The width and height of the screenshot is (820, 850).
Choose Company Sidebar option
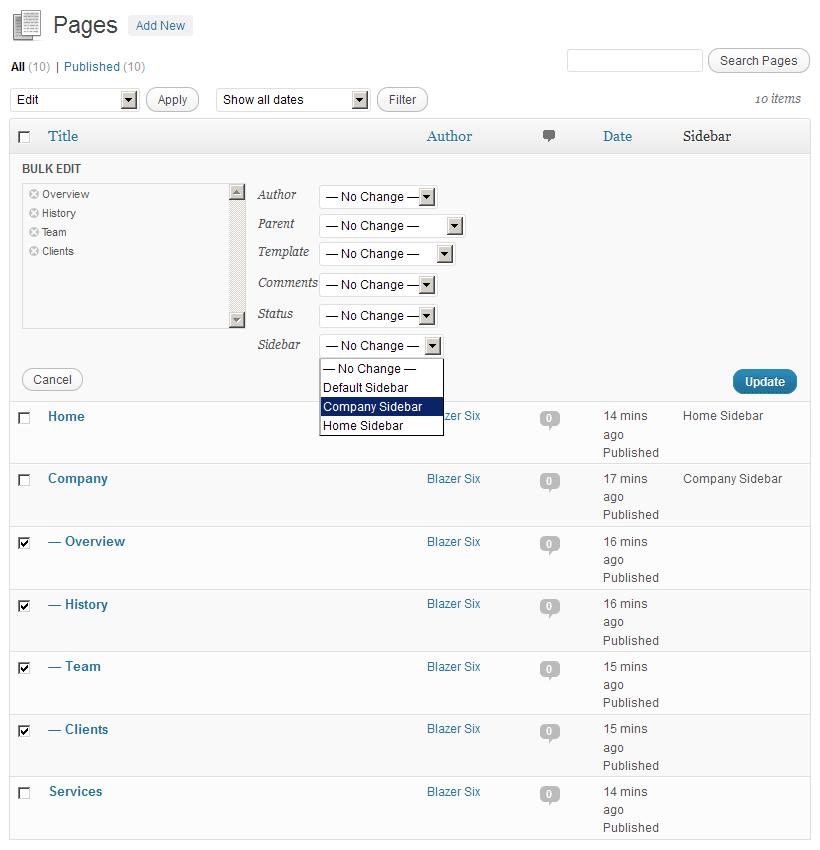382,407
